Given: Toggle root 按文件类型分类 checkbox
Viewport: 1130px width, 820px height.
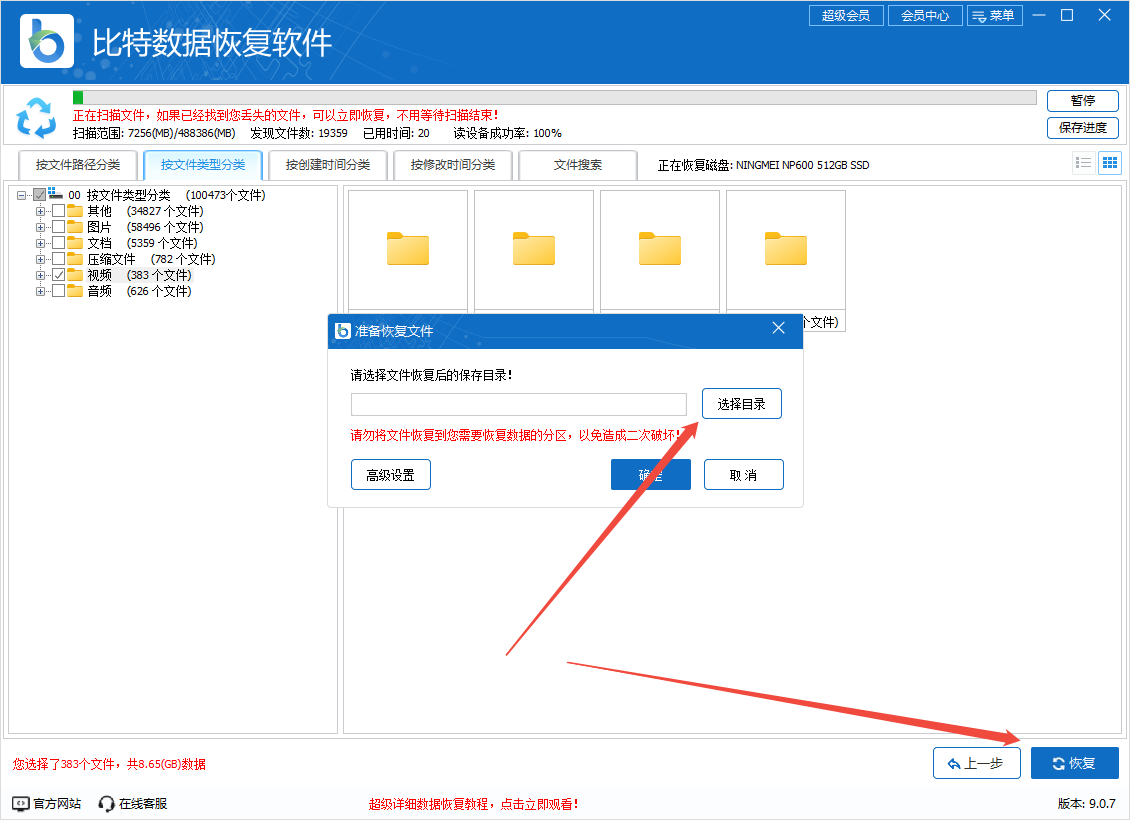Looking at the screenshot, I should (x=40, y=195).
